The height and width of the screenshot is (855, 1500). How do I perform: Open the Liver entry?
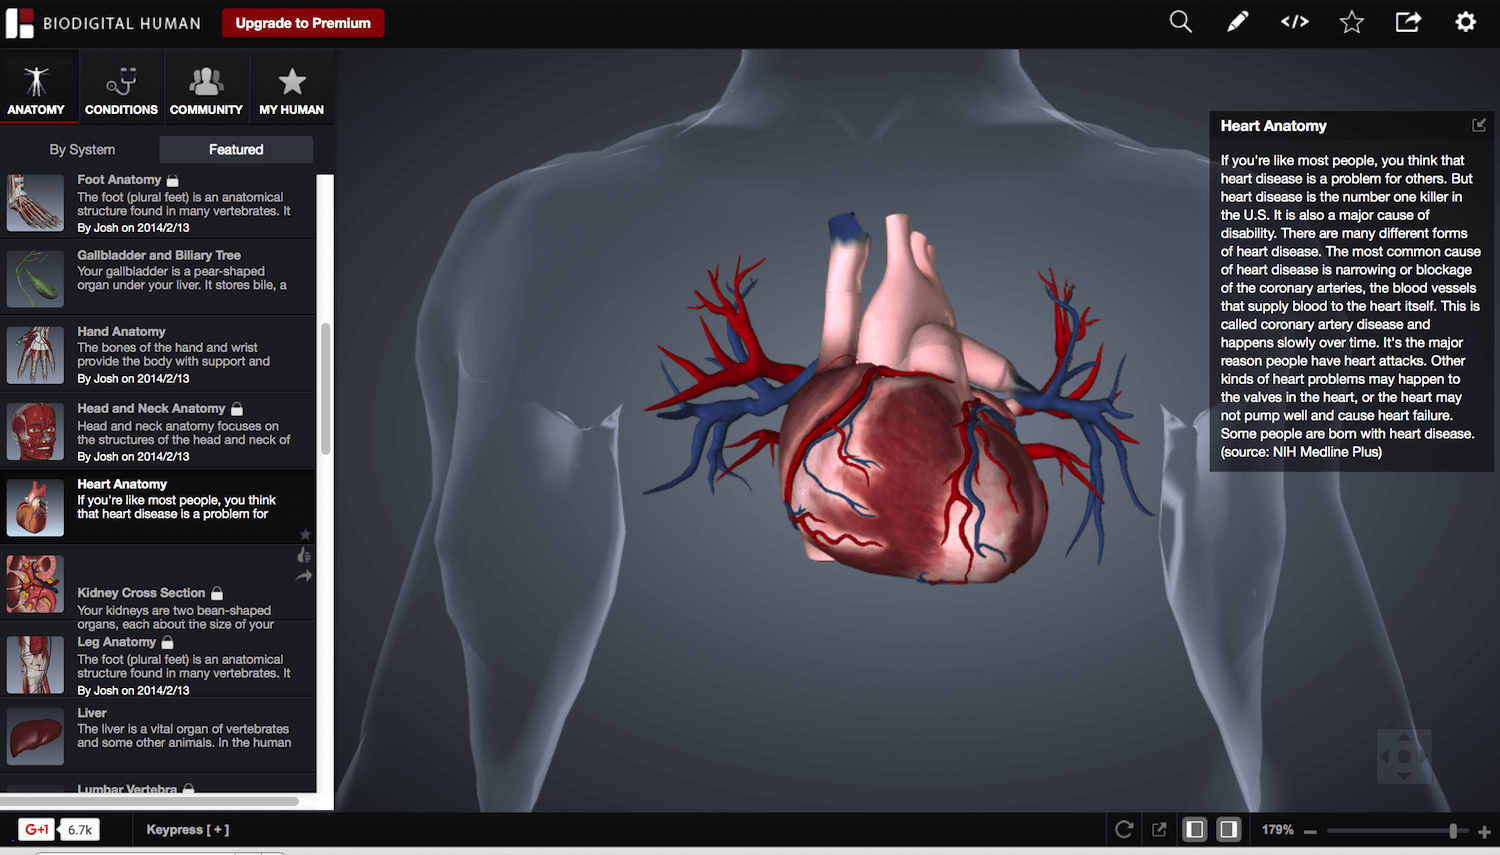click(158, 735)
